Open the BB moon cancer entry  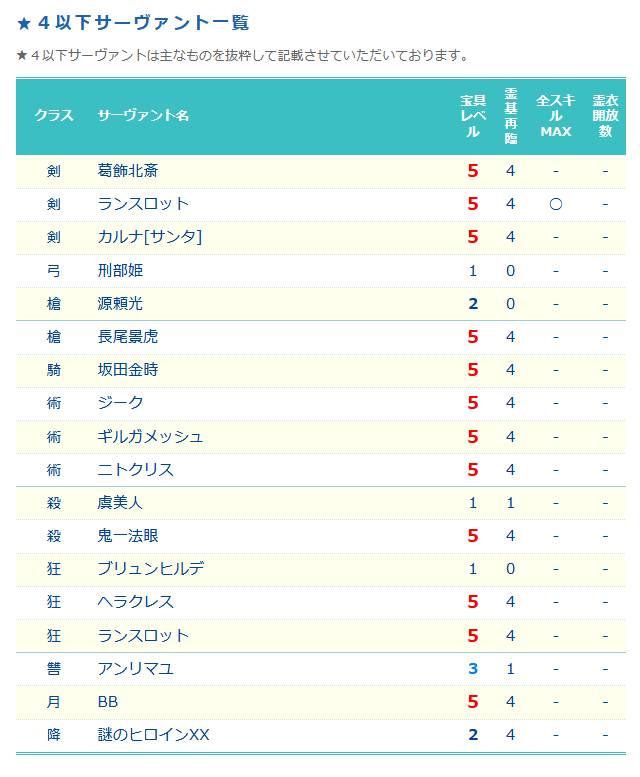coord(107,702)
